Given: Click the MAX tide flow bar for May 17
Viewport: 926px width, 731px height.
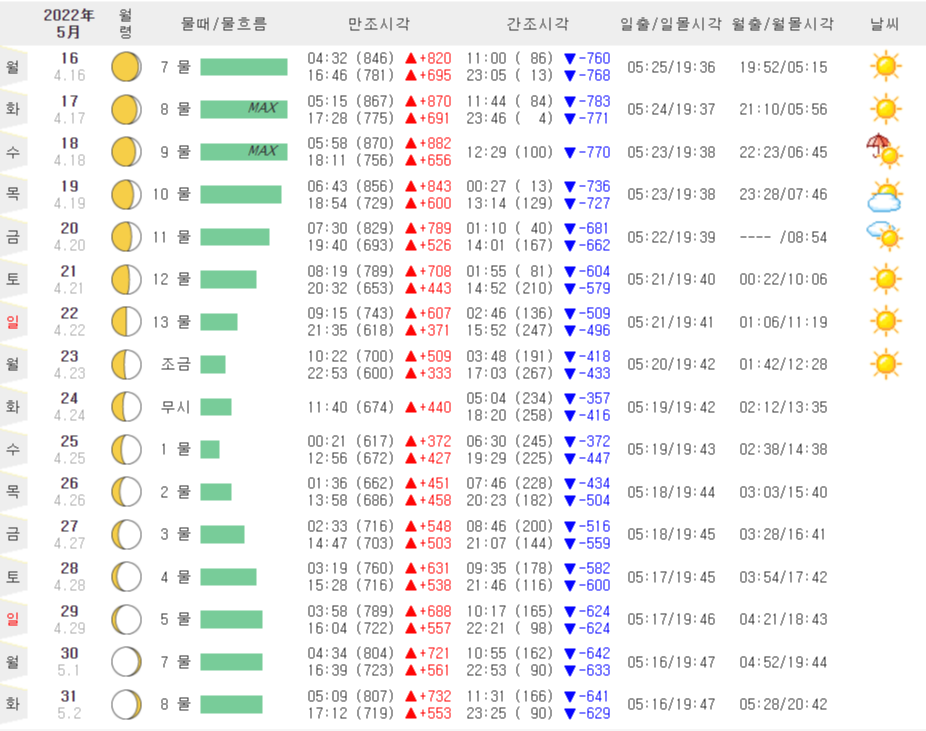Looking at the screenshot, I should click(244, 109).
